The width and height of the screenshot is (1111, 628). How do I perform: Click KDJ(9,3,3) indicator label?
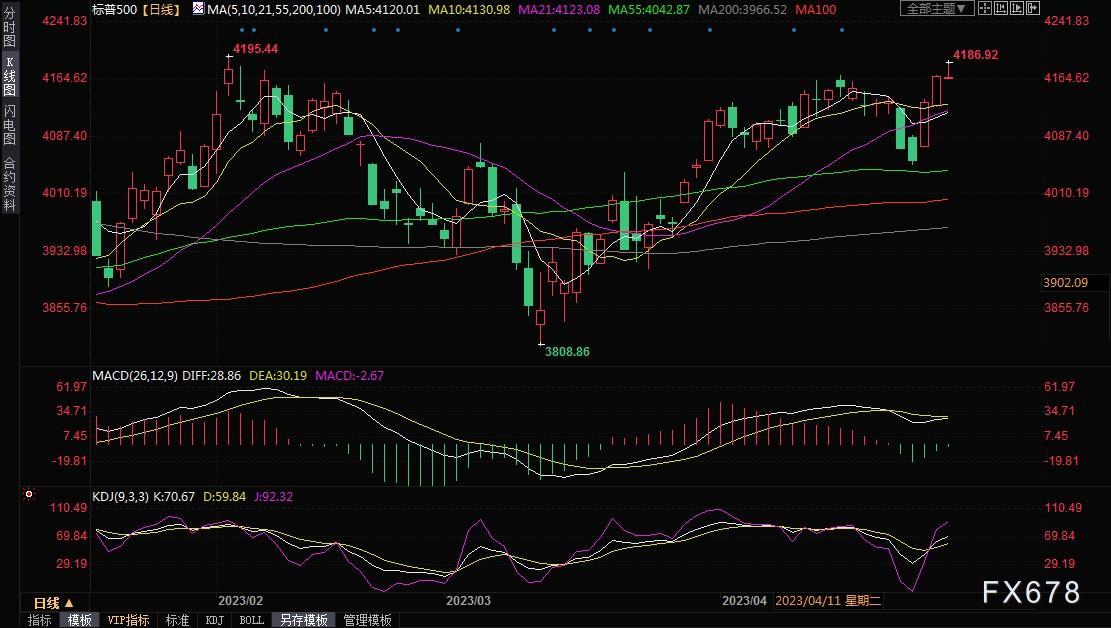pyautogui.click(x=120, y=496)
